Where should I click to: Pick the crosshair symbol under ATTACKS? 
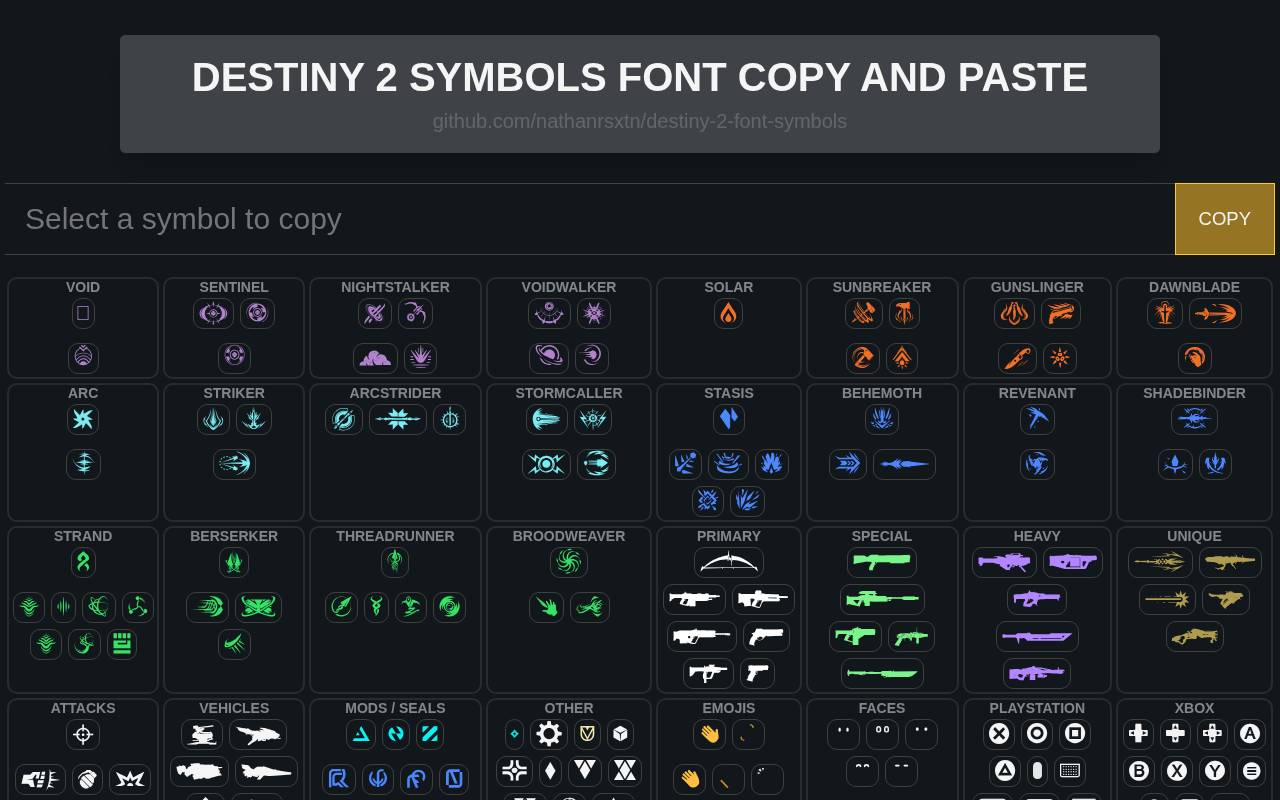tap(83, 735)
